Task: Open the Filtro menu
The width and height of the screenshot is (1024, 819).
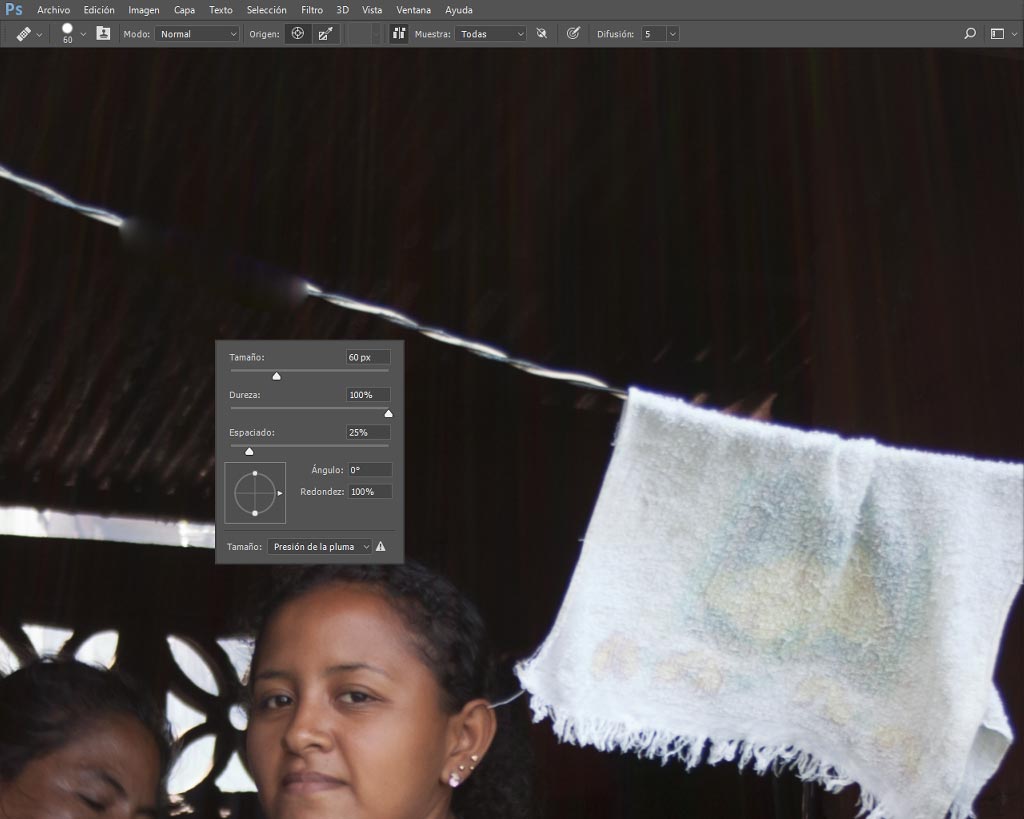Action: click(312, 10)
